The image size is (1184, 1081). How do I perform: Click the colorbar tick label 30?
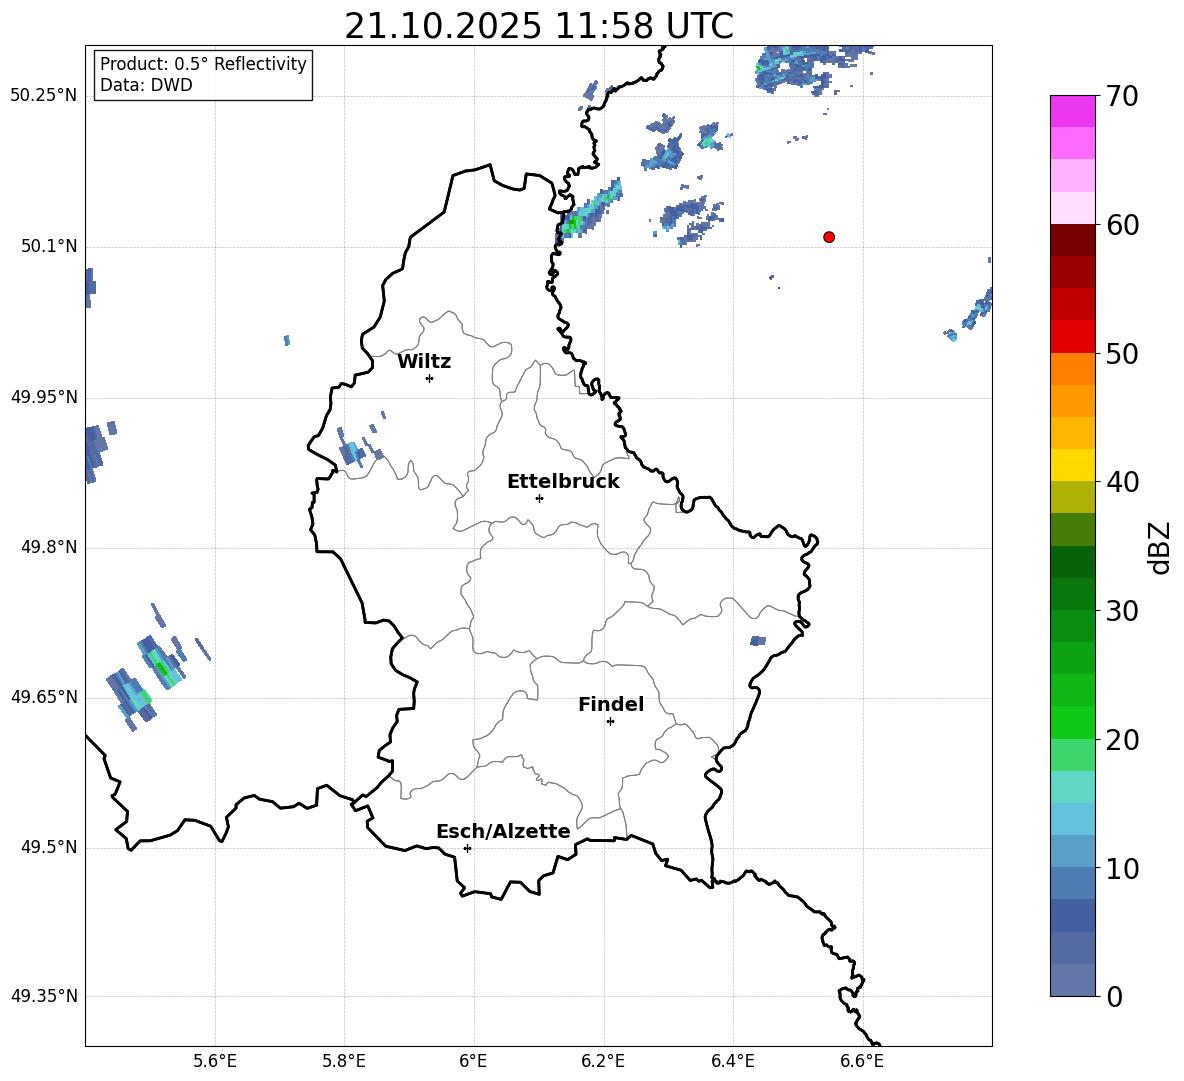pyautogui.click(x=1122, y=611)
